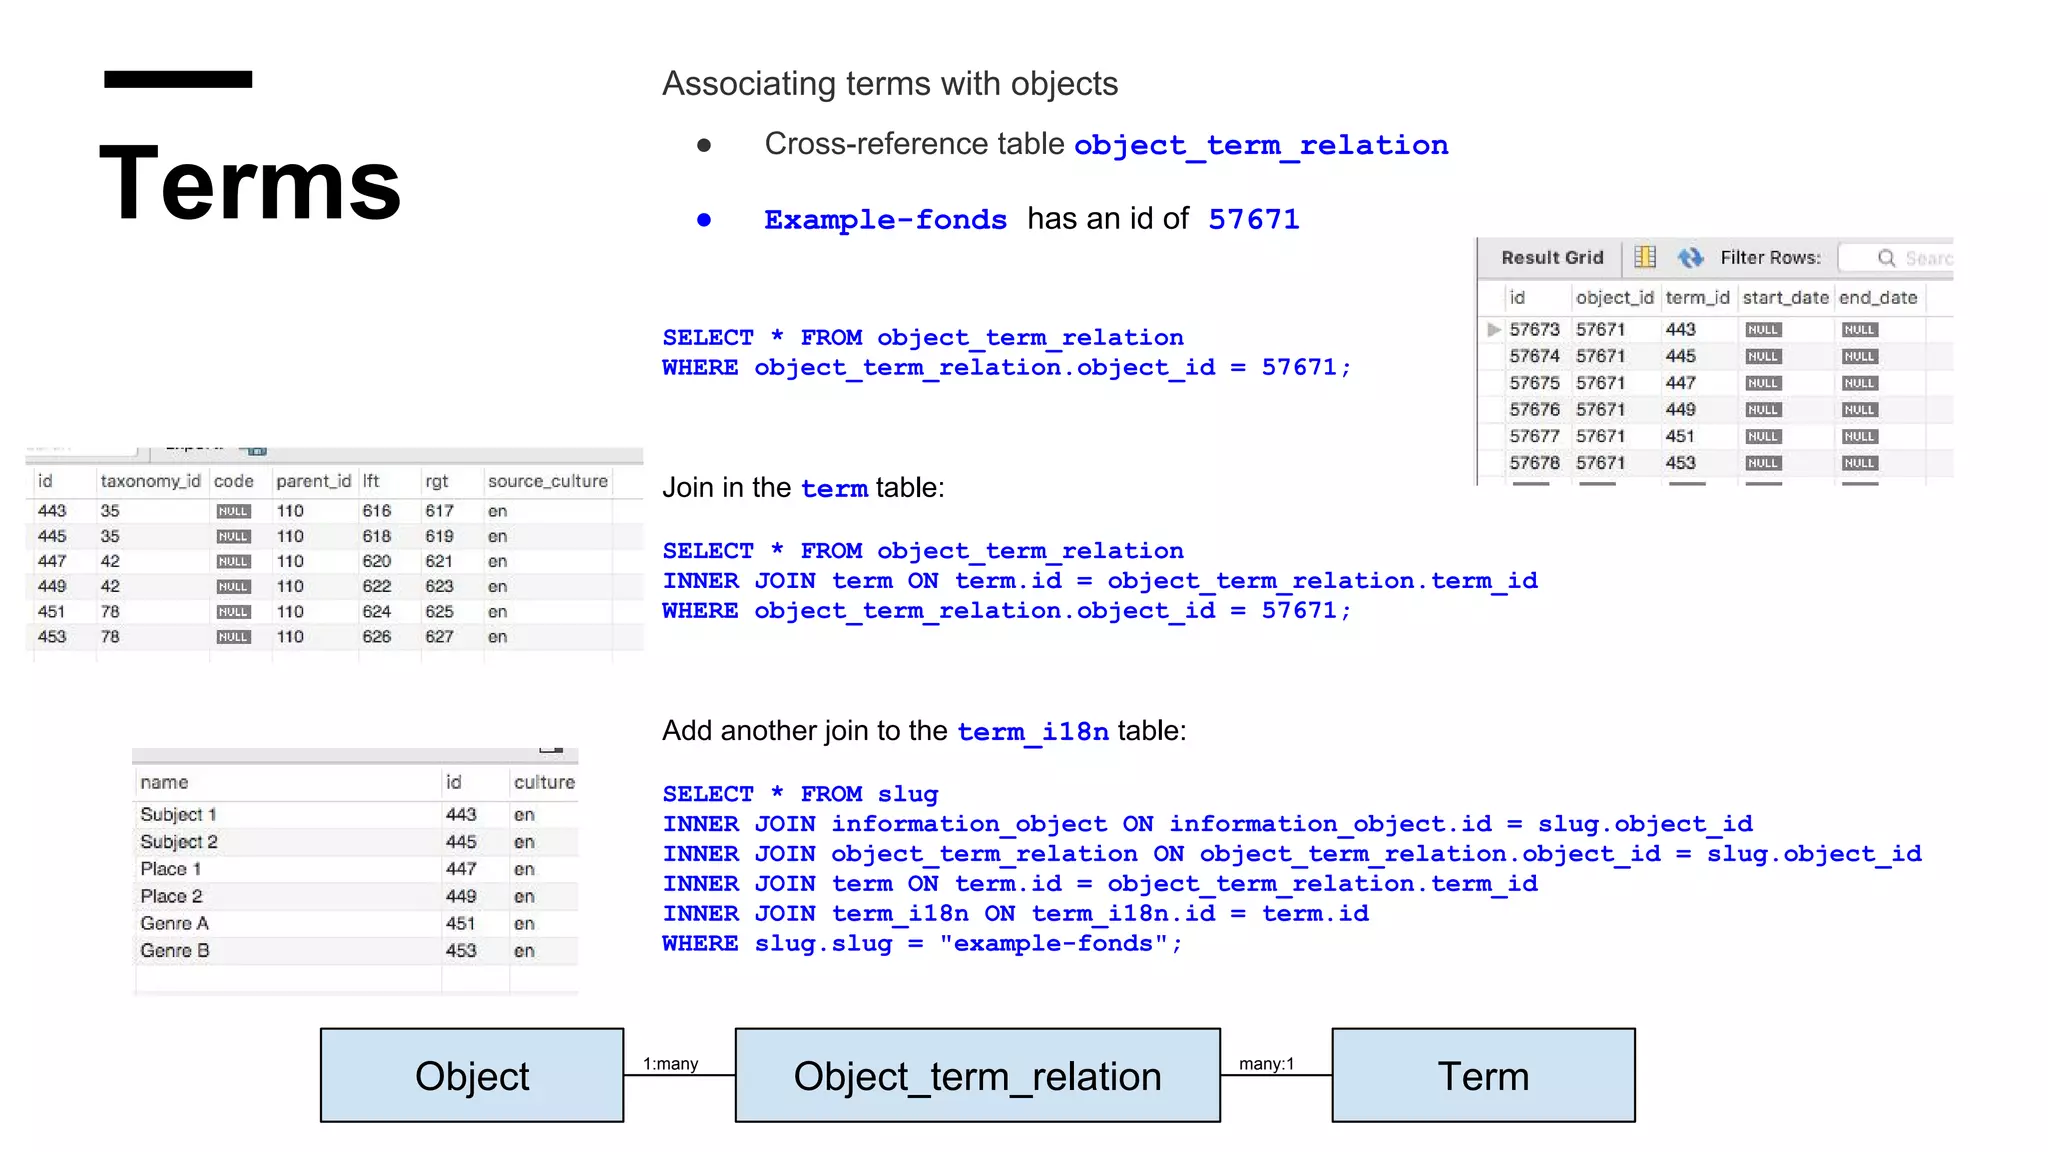Select the Result Grid label
2048x1152 pixels.
click(x=1552, y=257)
